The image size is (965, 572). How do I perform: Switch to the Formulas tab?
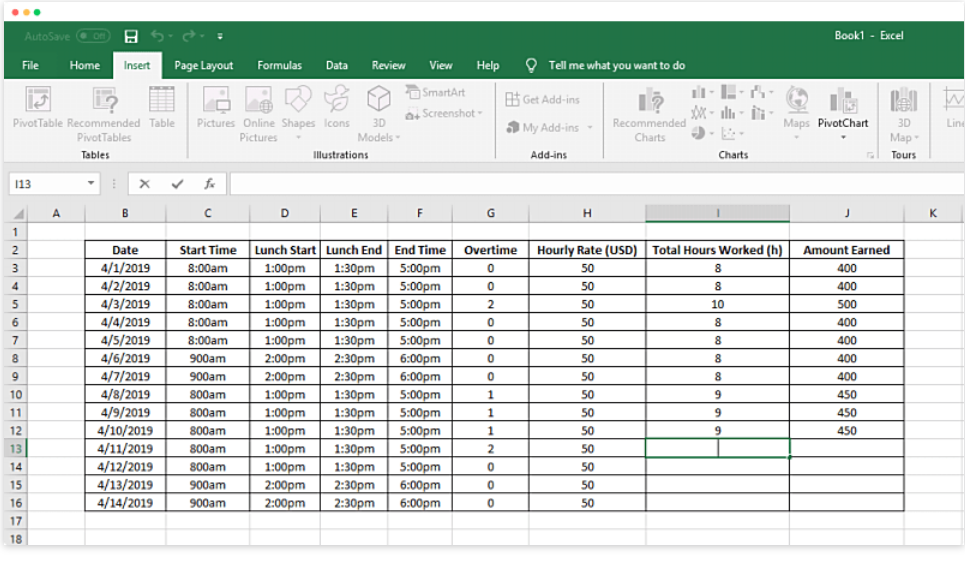279,65
